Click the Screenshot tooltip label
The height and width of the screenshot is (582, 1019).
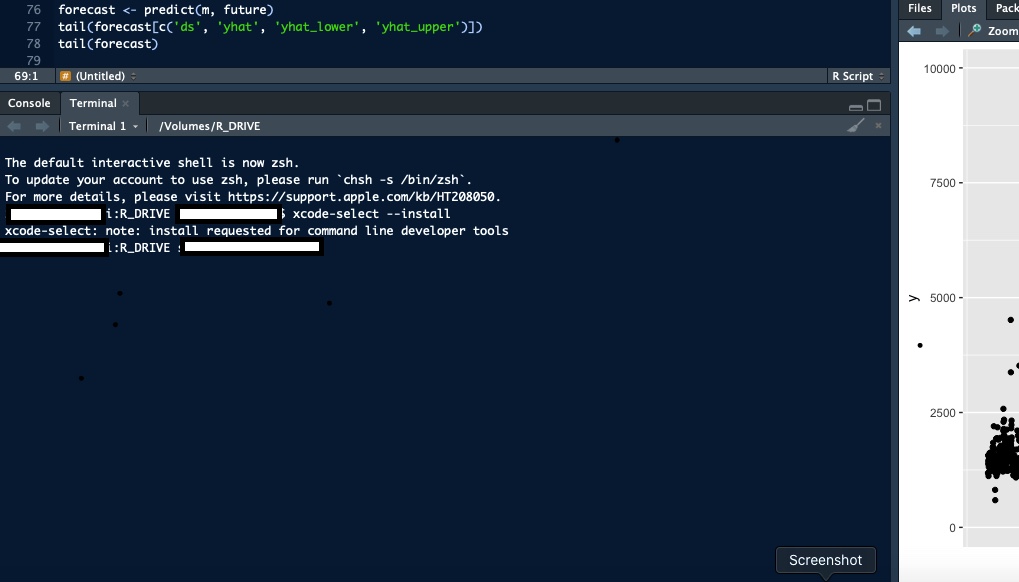825,560
